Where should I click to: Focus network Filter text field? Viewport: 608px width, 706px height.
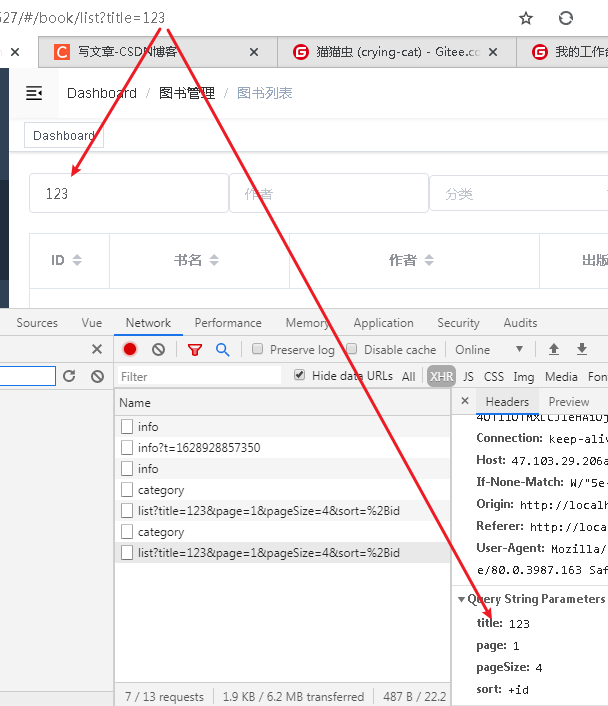(x=200, y=376)
